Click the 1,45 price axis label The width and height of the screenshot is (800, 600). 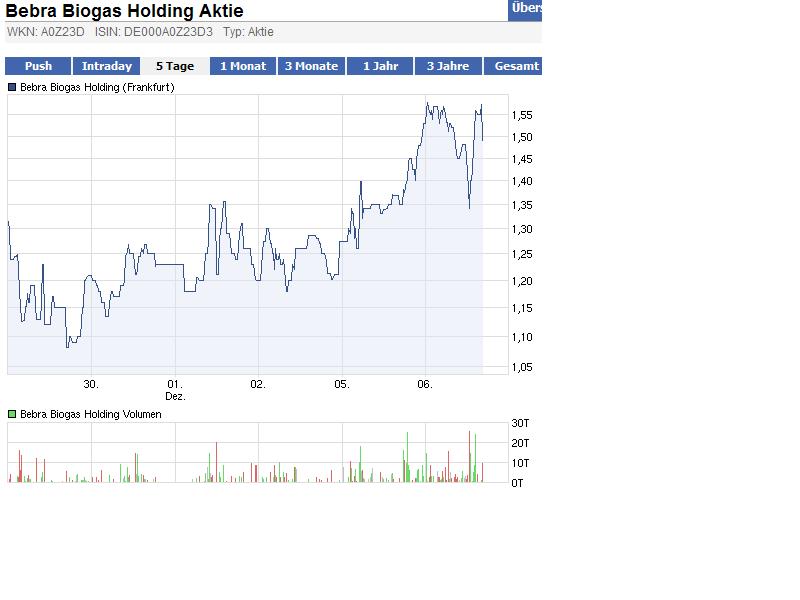pos(522,160)
